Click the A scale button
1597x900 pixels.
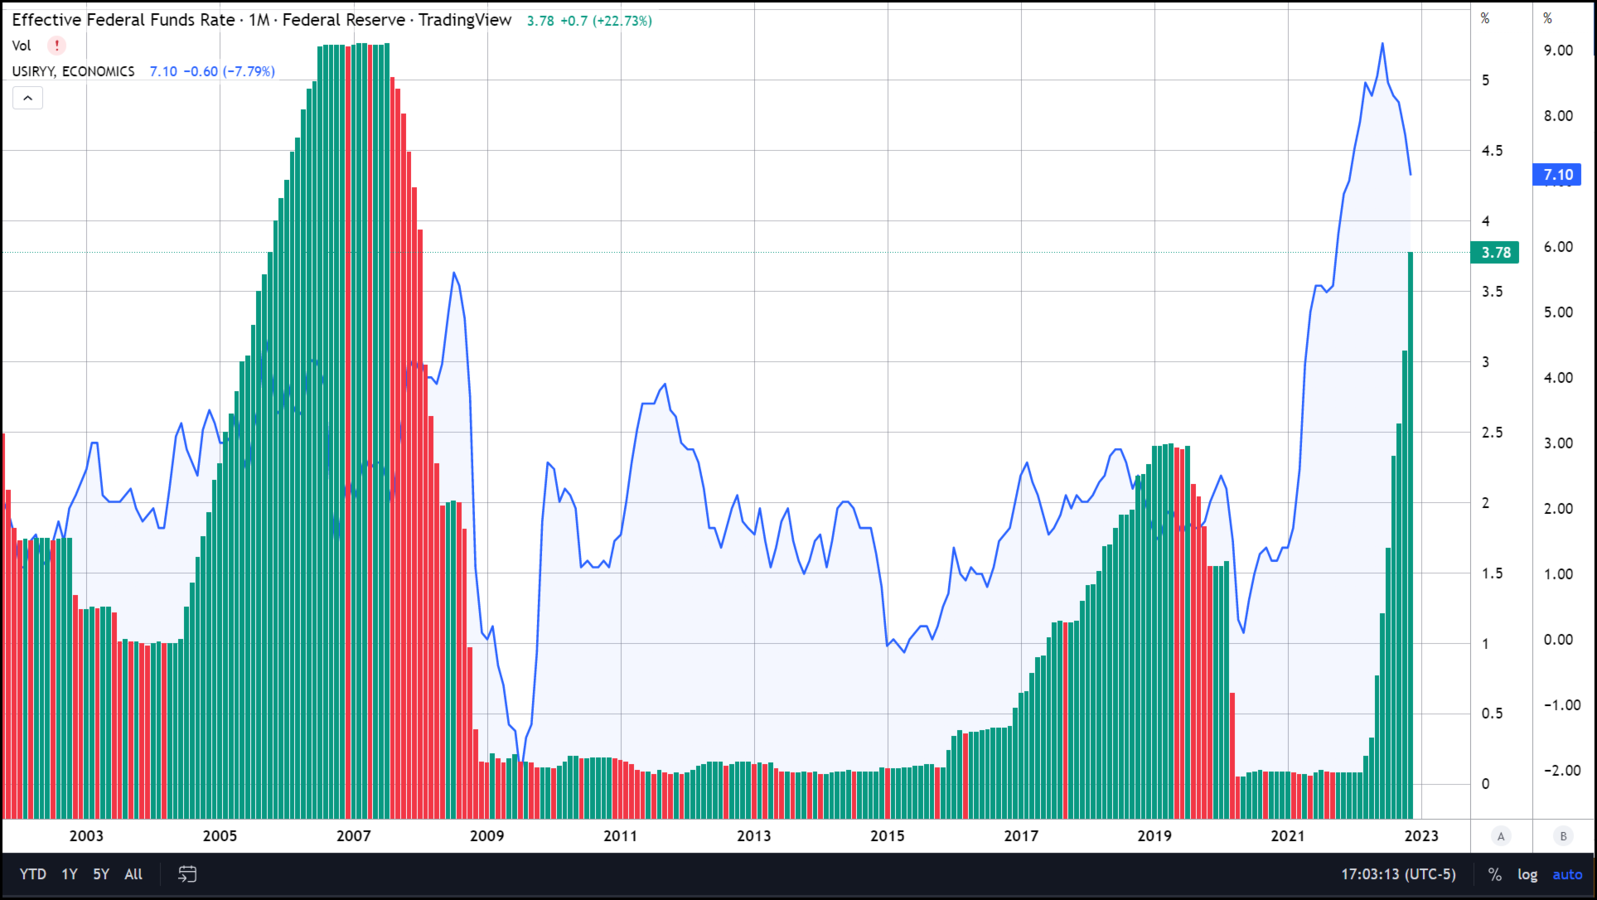tap(1500, 836)
